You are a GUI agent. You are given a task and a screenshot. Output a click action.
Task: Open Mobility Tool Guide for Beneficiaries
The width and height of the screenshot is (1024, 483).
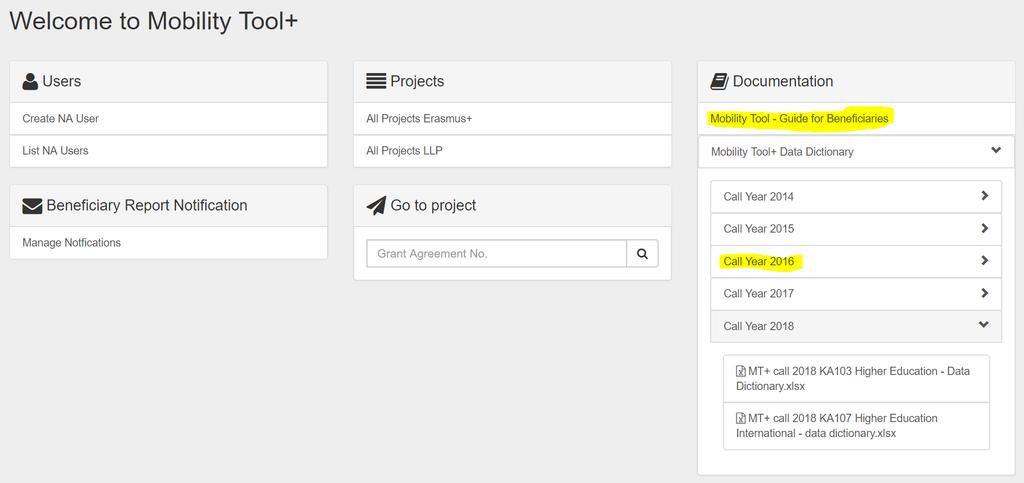(799, 119)
